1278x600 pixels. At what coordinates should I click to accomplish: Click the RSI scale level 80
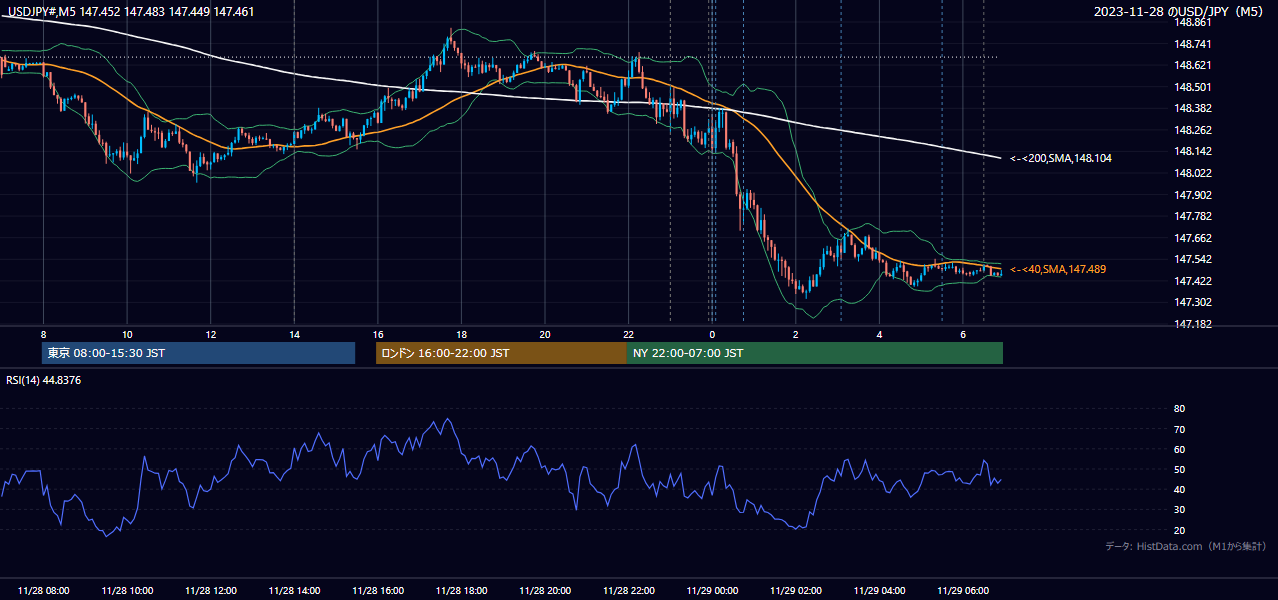click(x=1179, y=409)
